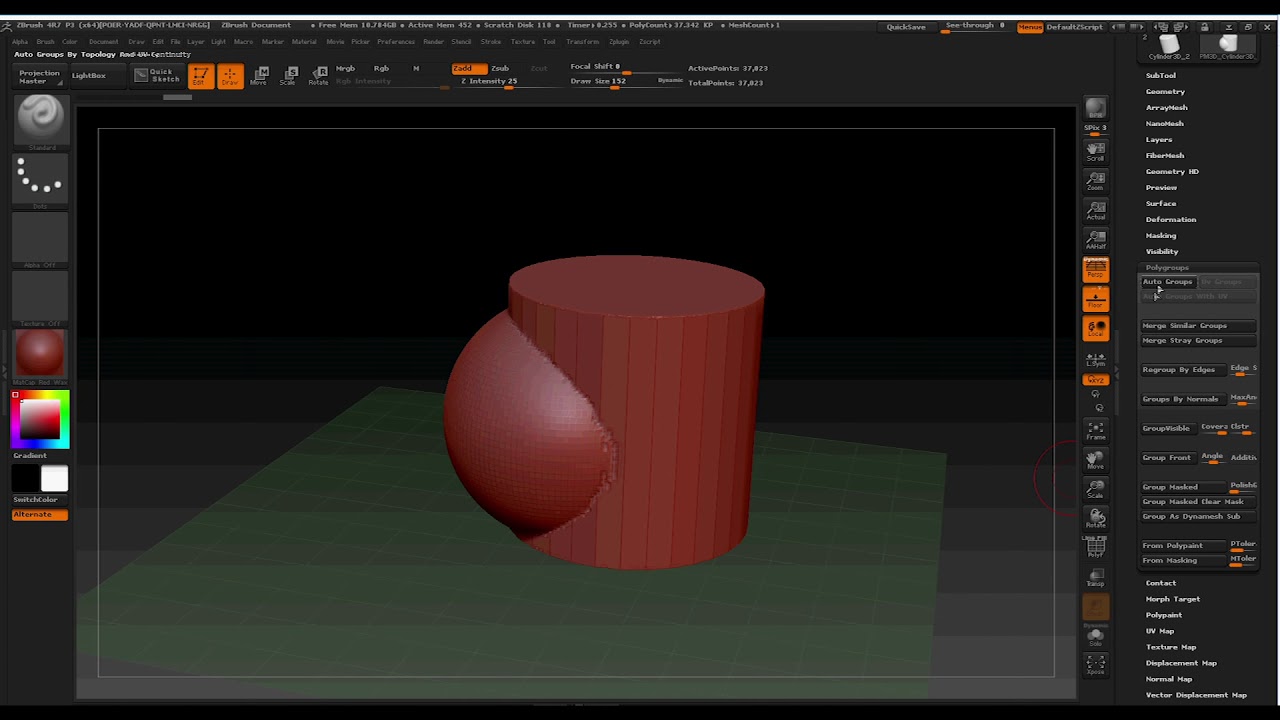Image resolution: width=1280 pixels, height=720 pixels.
Task: Open the Dots stroke type selector
Action: 40,180
